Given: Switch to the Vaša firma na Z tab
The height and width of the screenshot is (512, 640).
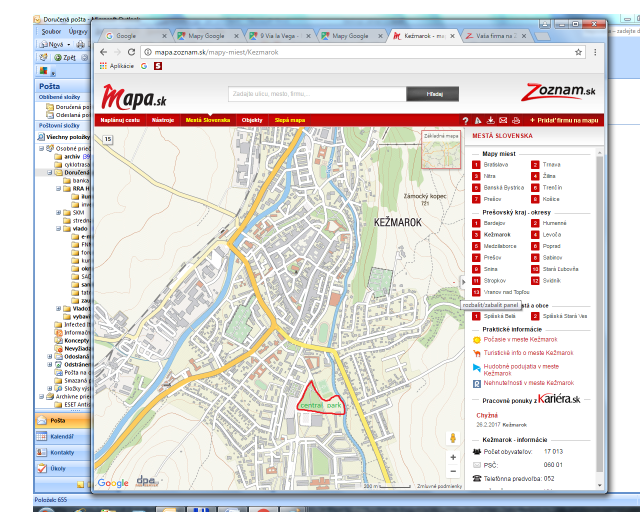Looking at the screenshot, I should click(x=496, y=36).
